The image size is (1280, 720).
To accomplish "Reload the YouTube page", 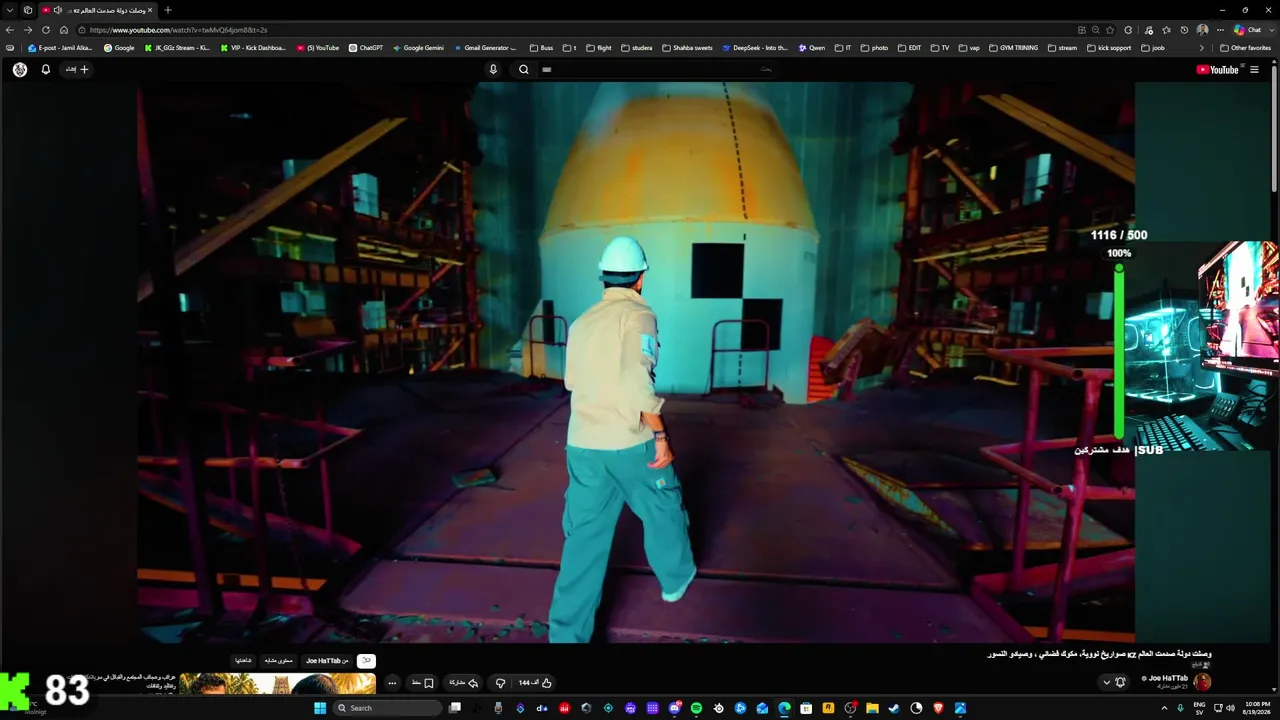I will (46, 30).
